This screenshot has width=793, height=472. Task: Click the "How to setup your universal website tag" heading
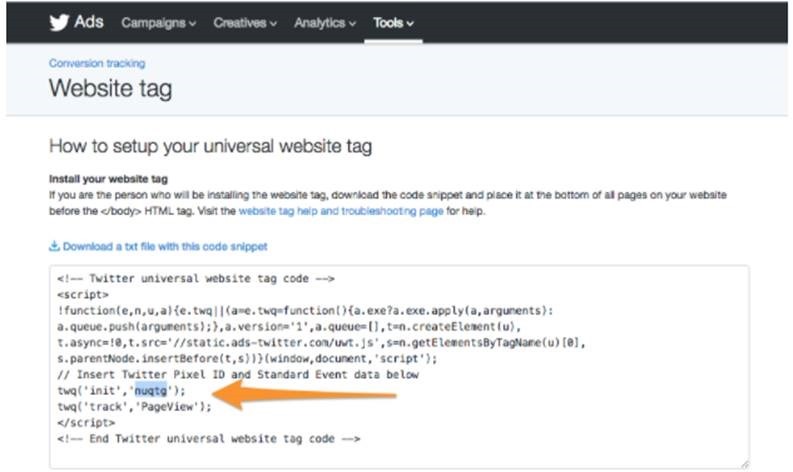pos(210,147)
